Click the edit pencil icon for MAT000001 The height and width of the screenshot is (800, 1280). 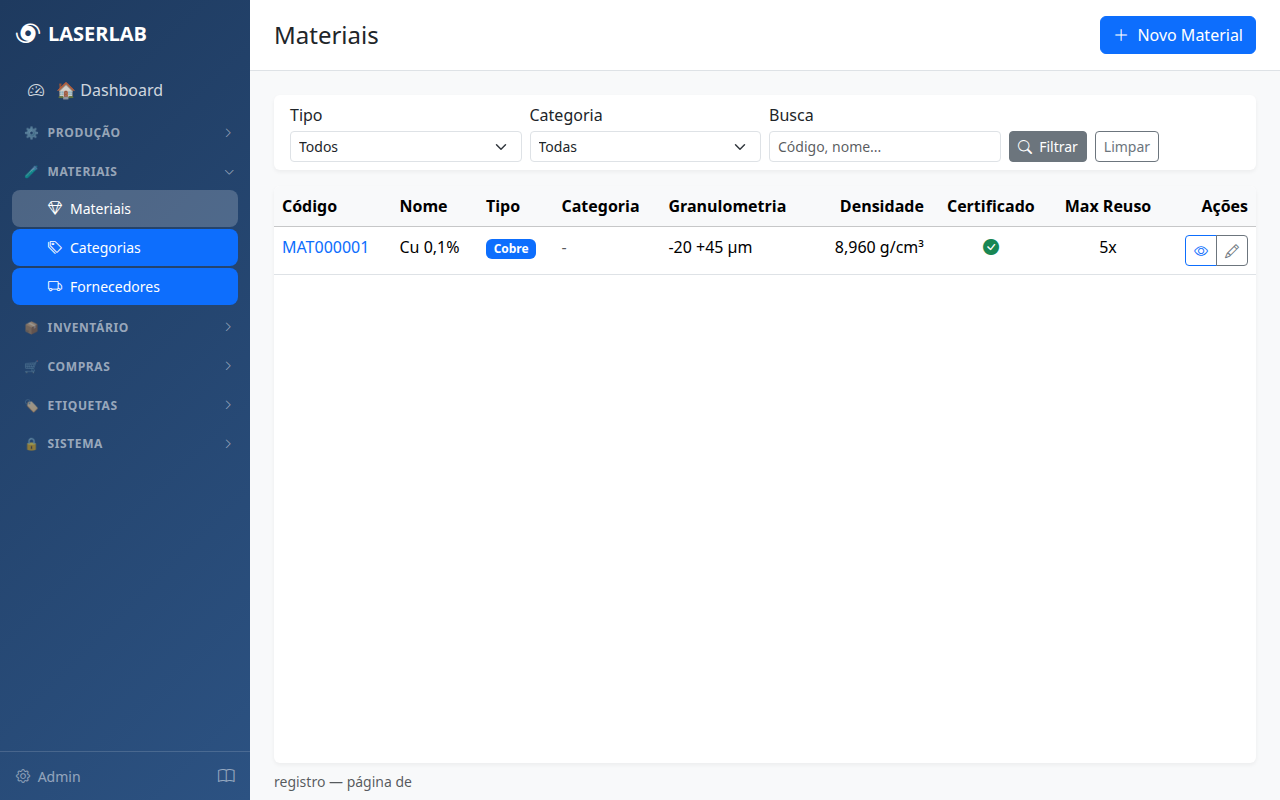[1232, 250]
